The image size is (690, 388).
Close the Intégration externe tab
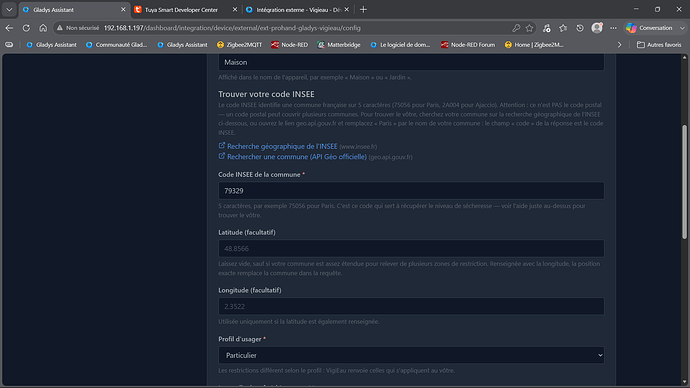click(347, 9)
